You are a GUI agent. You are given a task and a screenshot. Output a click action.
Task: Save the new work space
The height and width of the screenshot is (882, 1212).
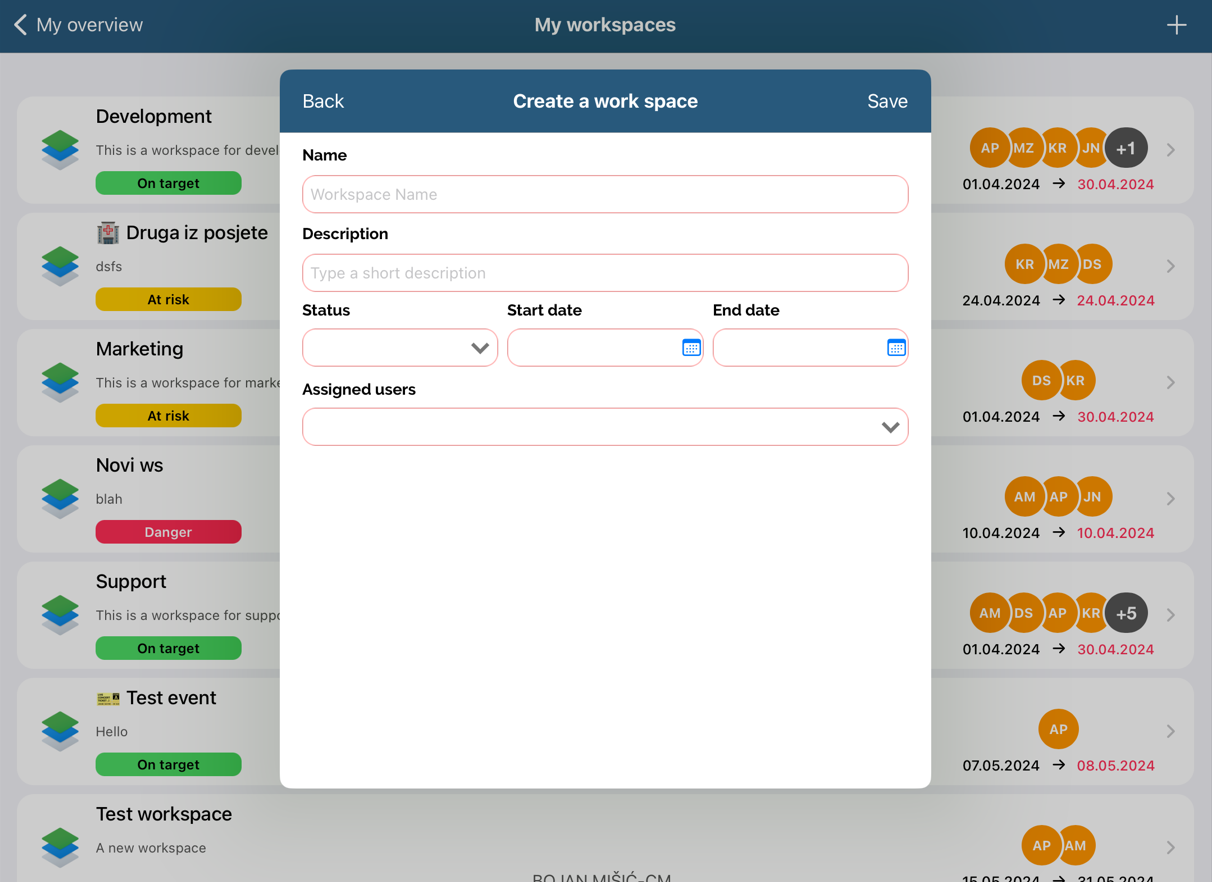887,101
